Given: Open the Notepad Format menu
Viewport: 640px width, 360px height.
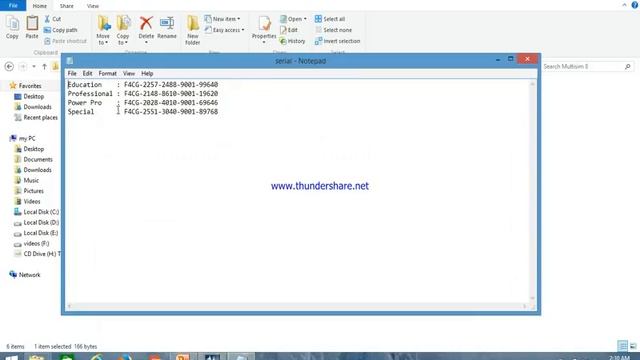Looking at the screenshot, I should coord(107,73).
